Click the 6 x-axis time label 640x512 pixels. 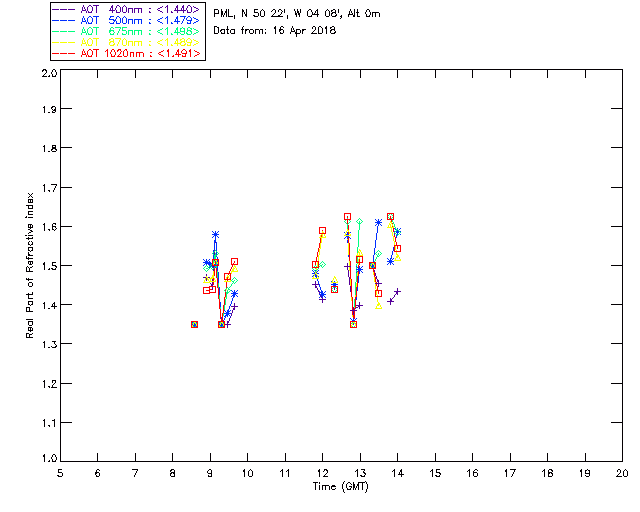(x=98, y=473)
